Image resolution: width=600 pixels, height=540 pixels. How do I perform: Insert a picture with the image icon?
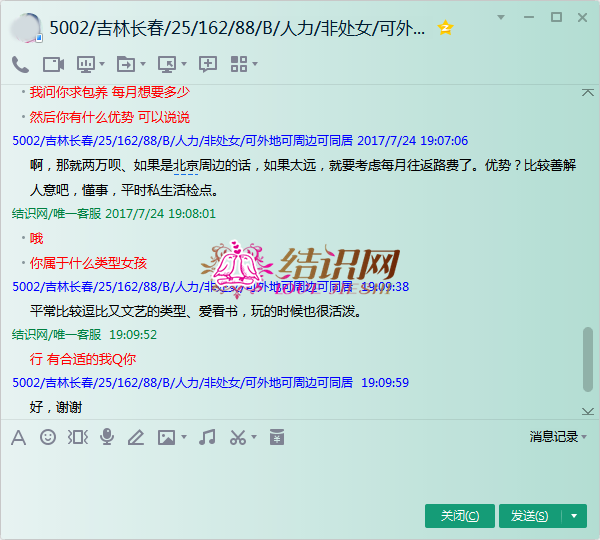tap(166, 437)
